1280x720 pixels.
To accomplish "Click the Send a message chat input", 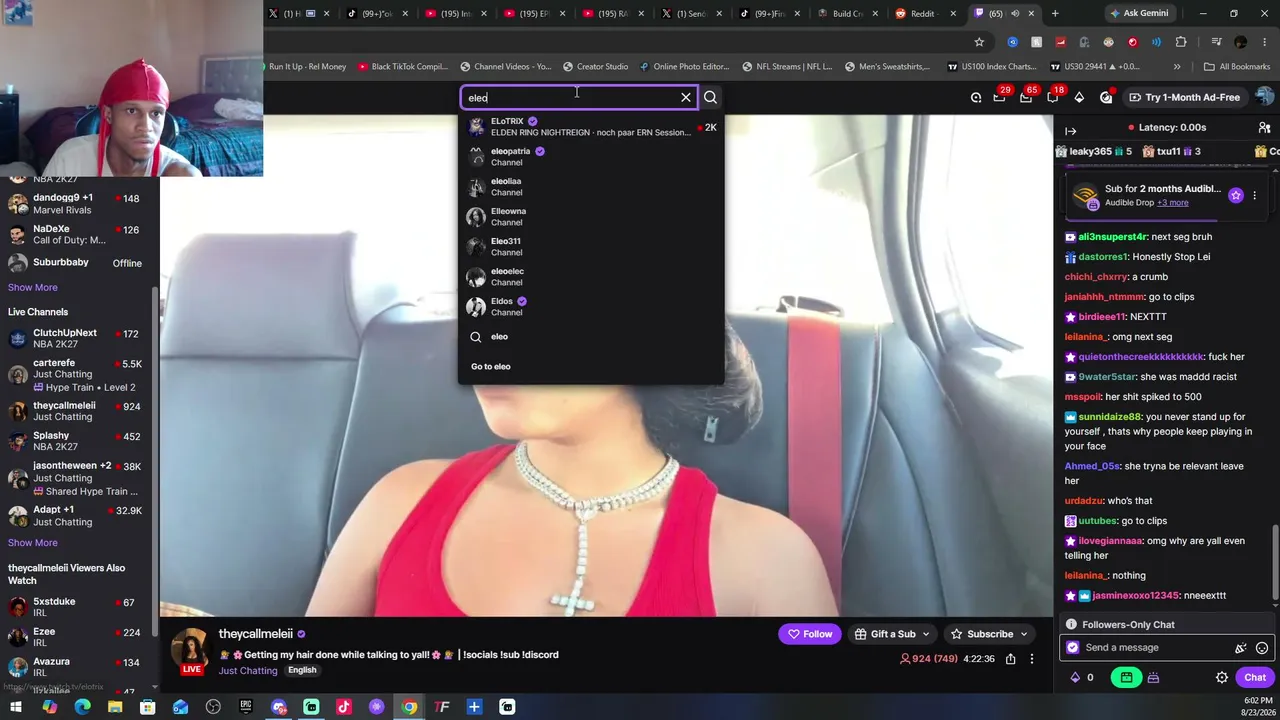I will 1150,648.
